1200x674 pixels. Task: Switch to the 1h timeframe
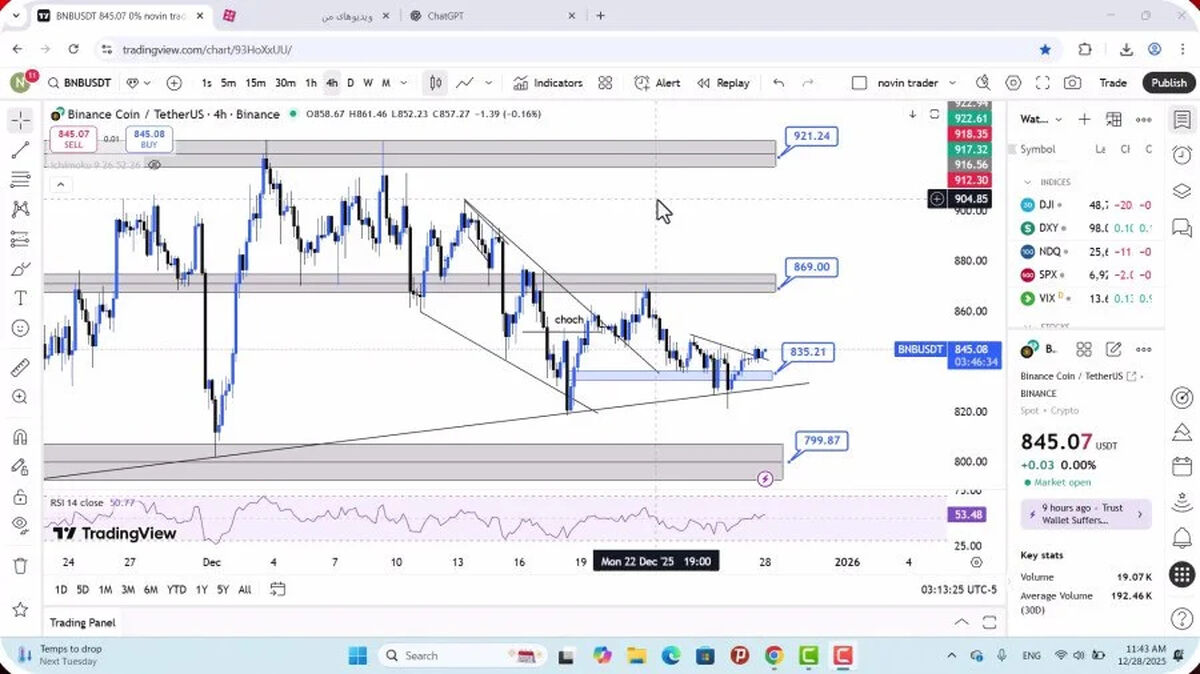coord(311,83)
